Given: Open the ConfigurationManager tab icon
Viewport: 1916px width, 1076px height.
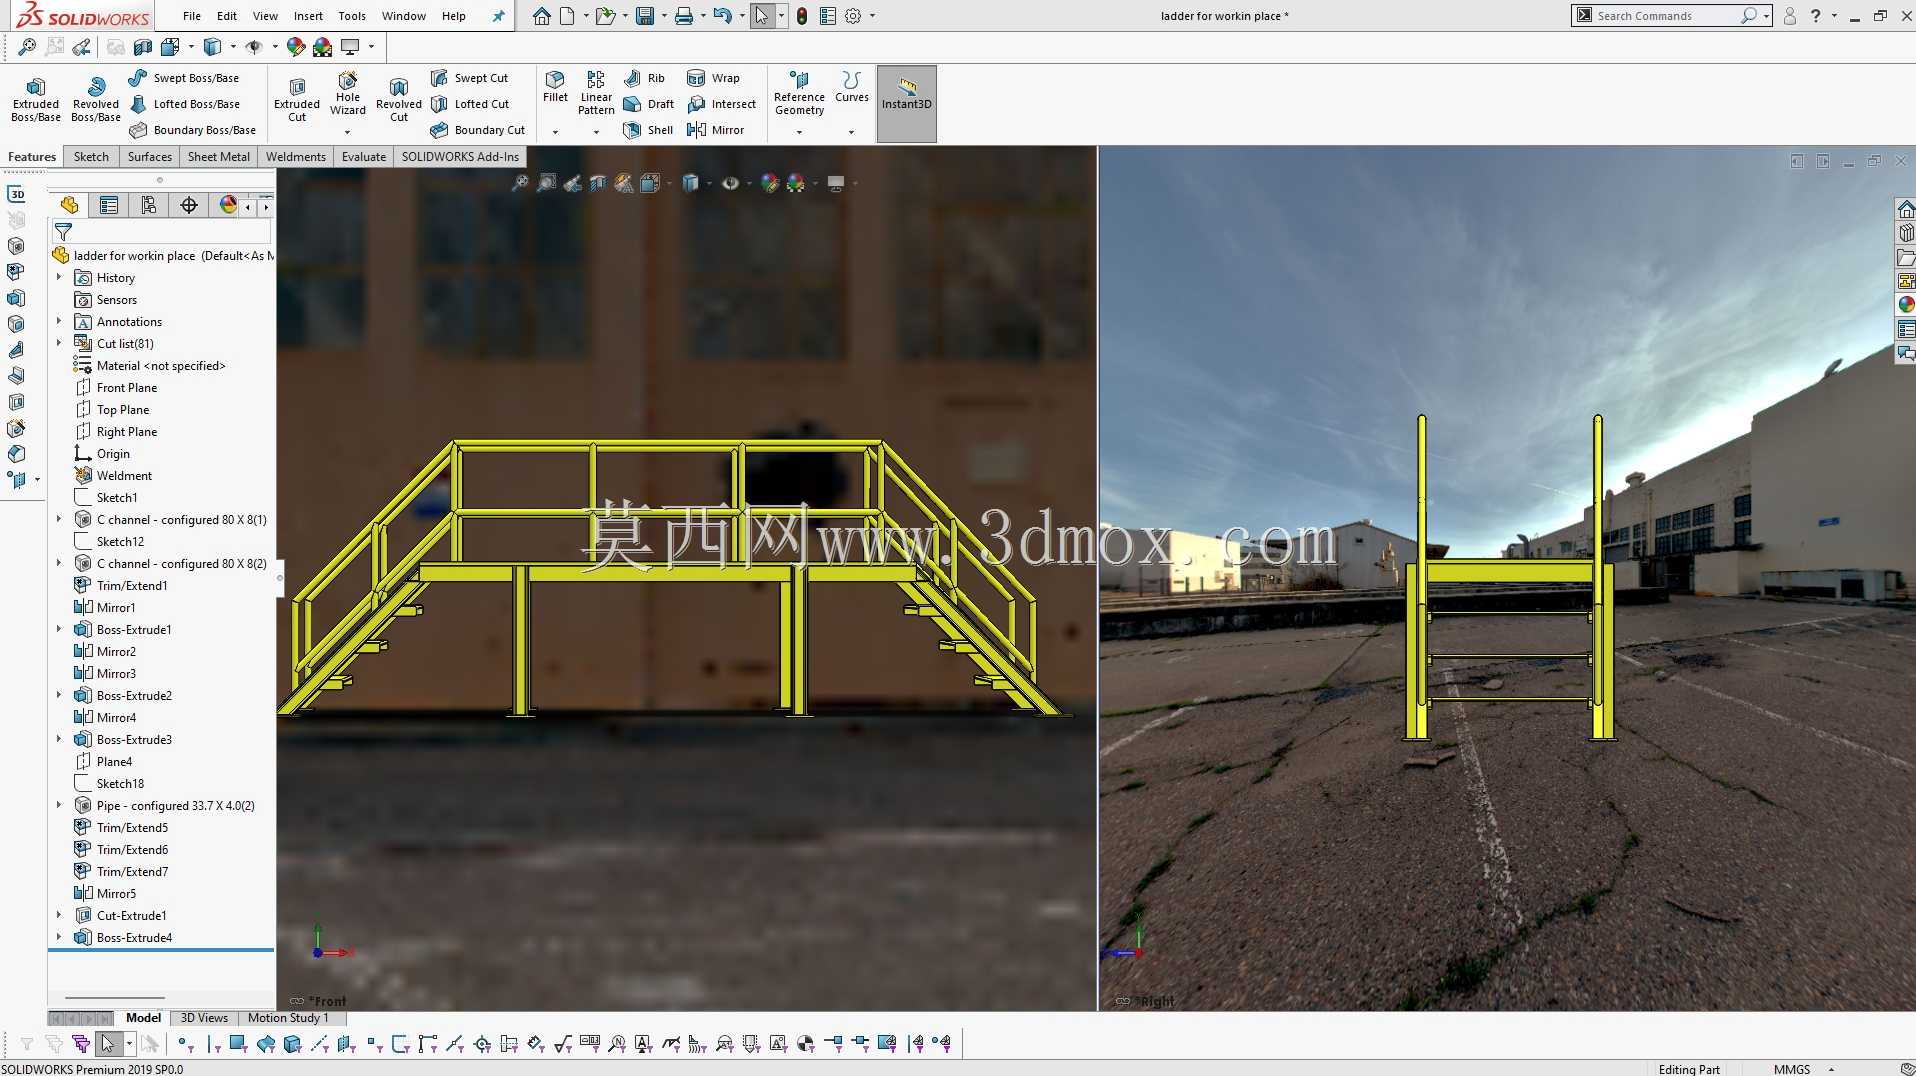Looking at the screenshot, I should 149,205.
